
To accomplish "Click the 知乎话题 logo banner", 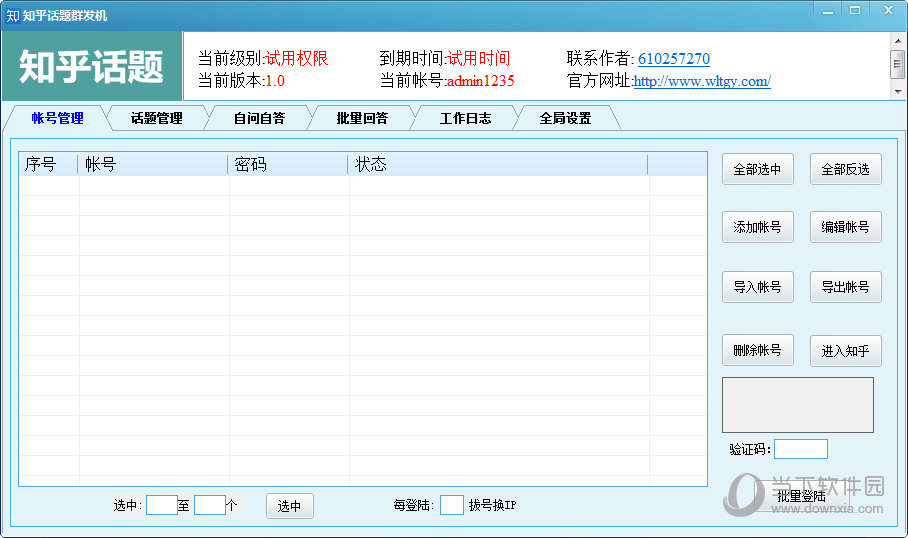I will pos(91,66).
